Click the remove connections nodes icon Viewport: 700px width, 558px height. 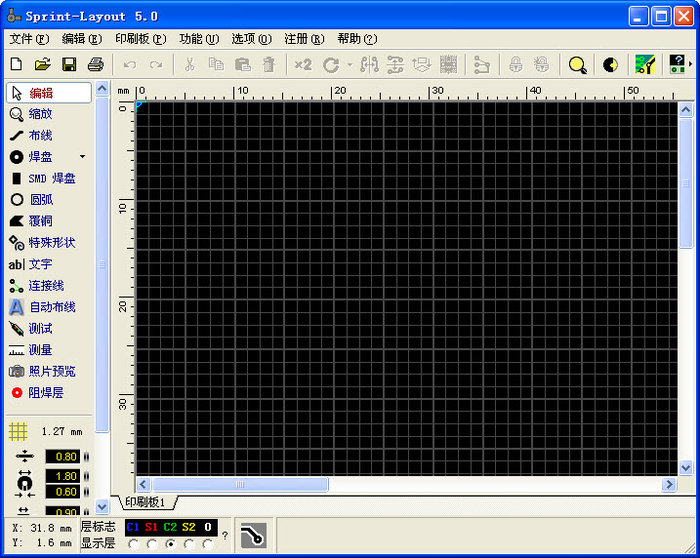coord(482,65)
